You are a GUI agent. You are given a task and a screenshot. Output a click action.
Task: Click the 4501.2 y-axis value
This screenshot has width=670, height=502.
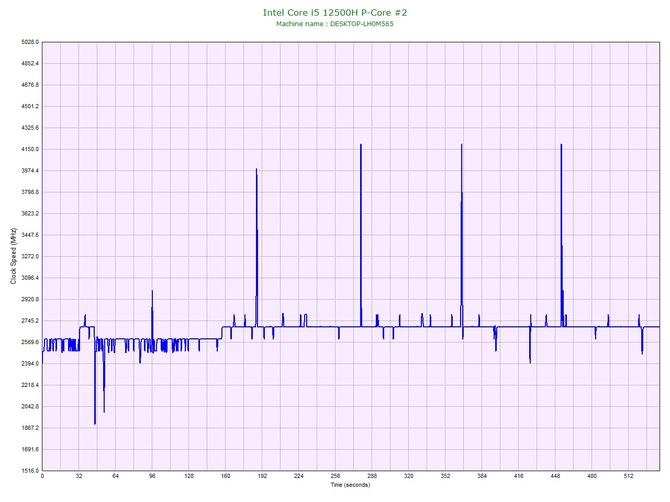30,106
